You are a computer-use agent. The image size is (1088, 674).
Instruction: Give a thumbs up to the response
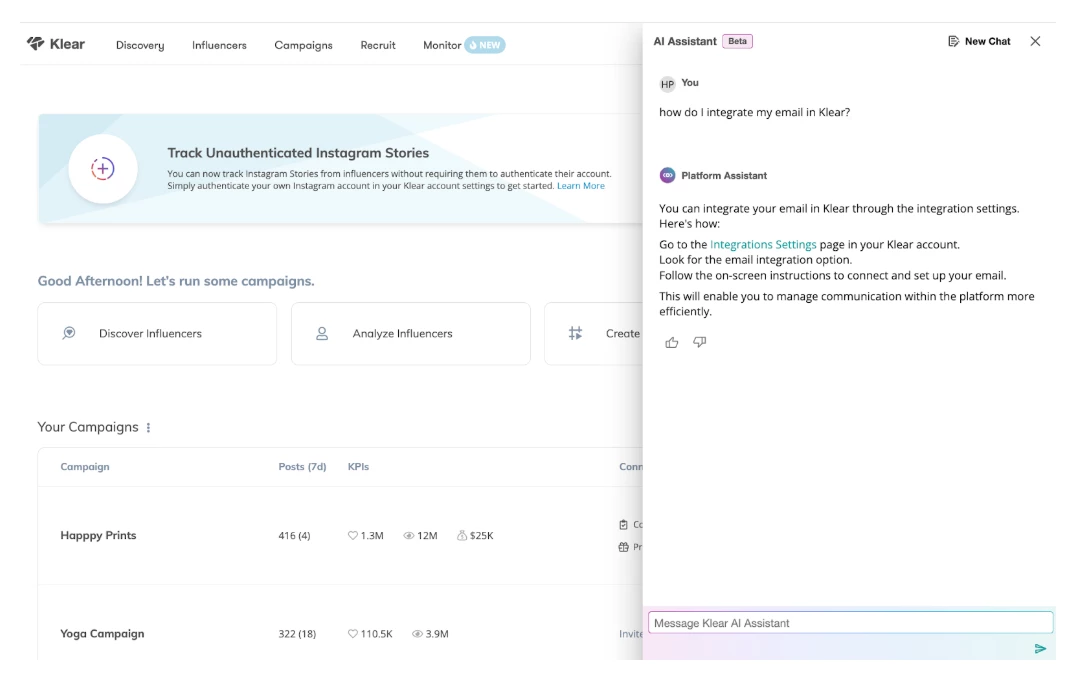672,342
